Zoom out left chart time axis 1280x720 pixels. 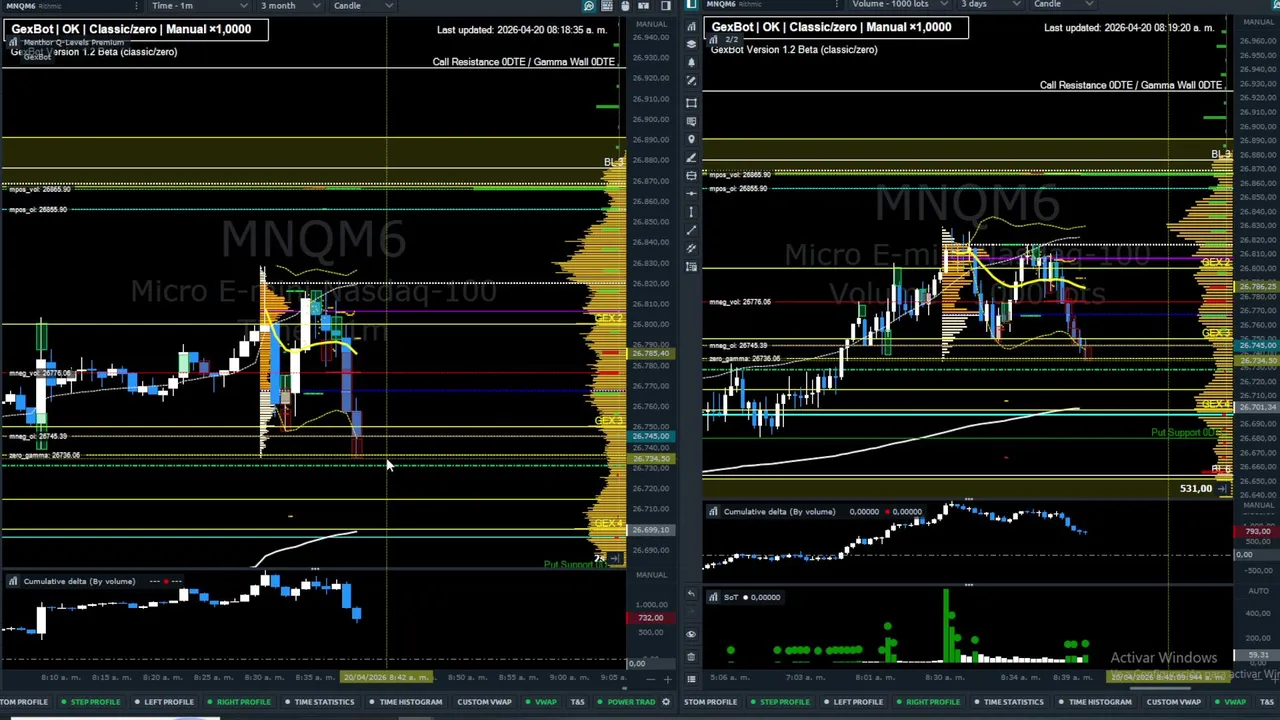tap(649, 679)
